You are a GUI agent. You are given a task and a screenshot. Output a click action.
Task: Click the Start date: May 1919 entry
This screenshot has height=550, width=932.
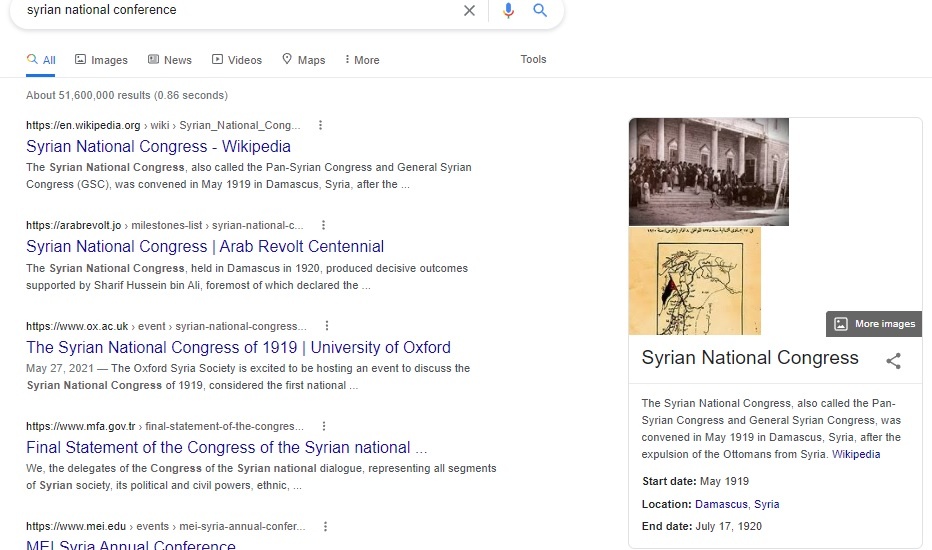tap(695, 481)
